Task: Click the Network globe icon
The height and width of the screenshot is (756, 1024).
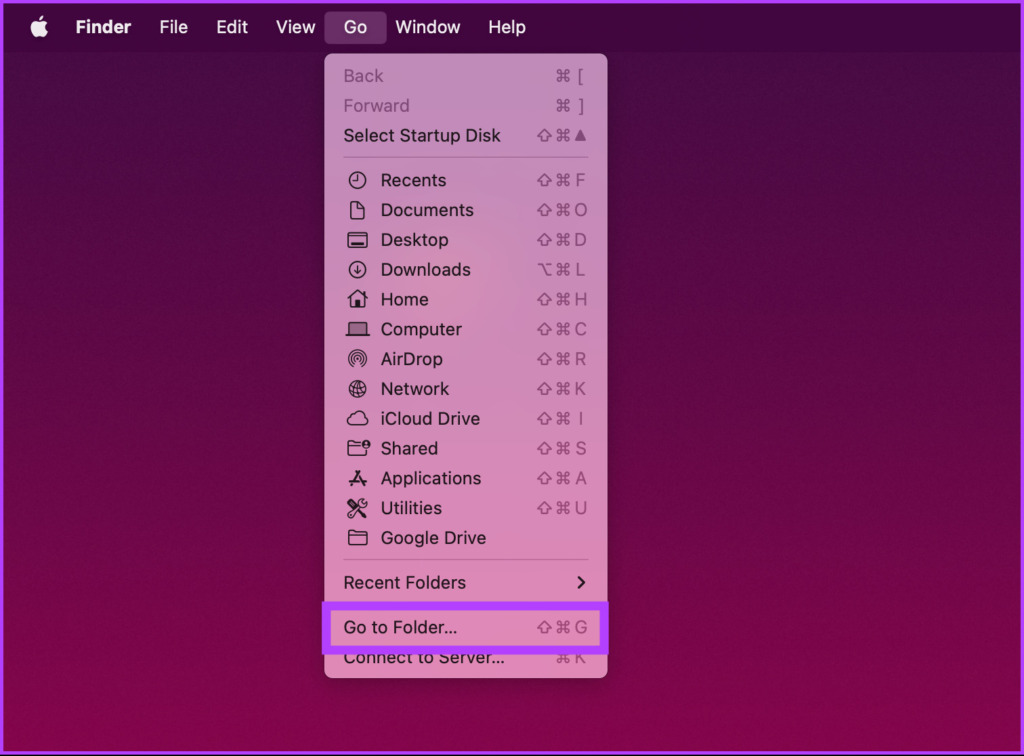Action: (x=357, y=389)
